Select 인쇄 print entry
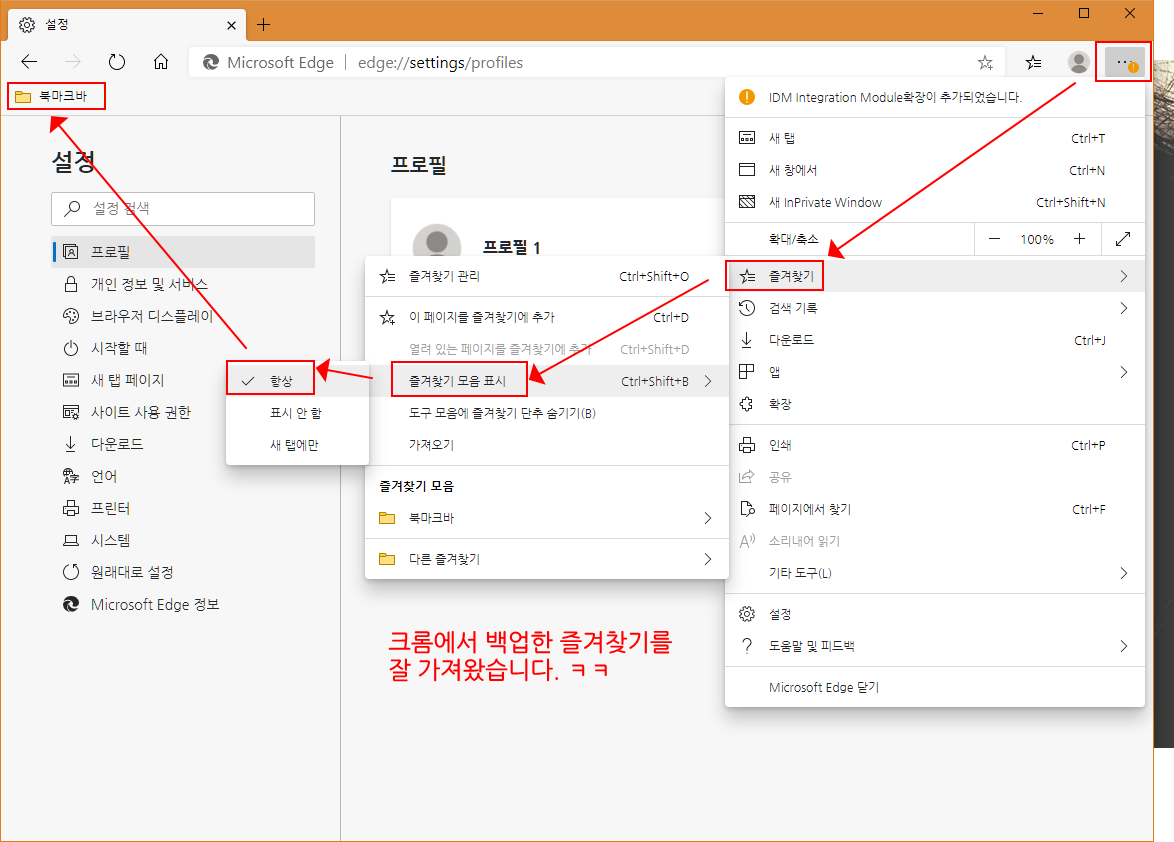Screen dimensions: 1174x842 934,445
